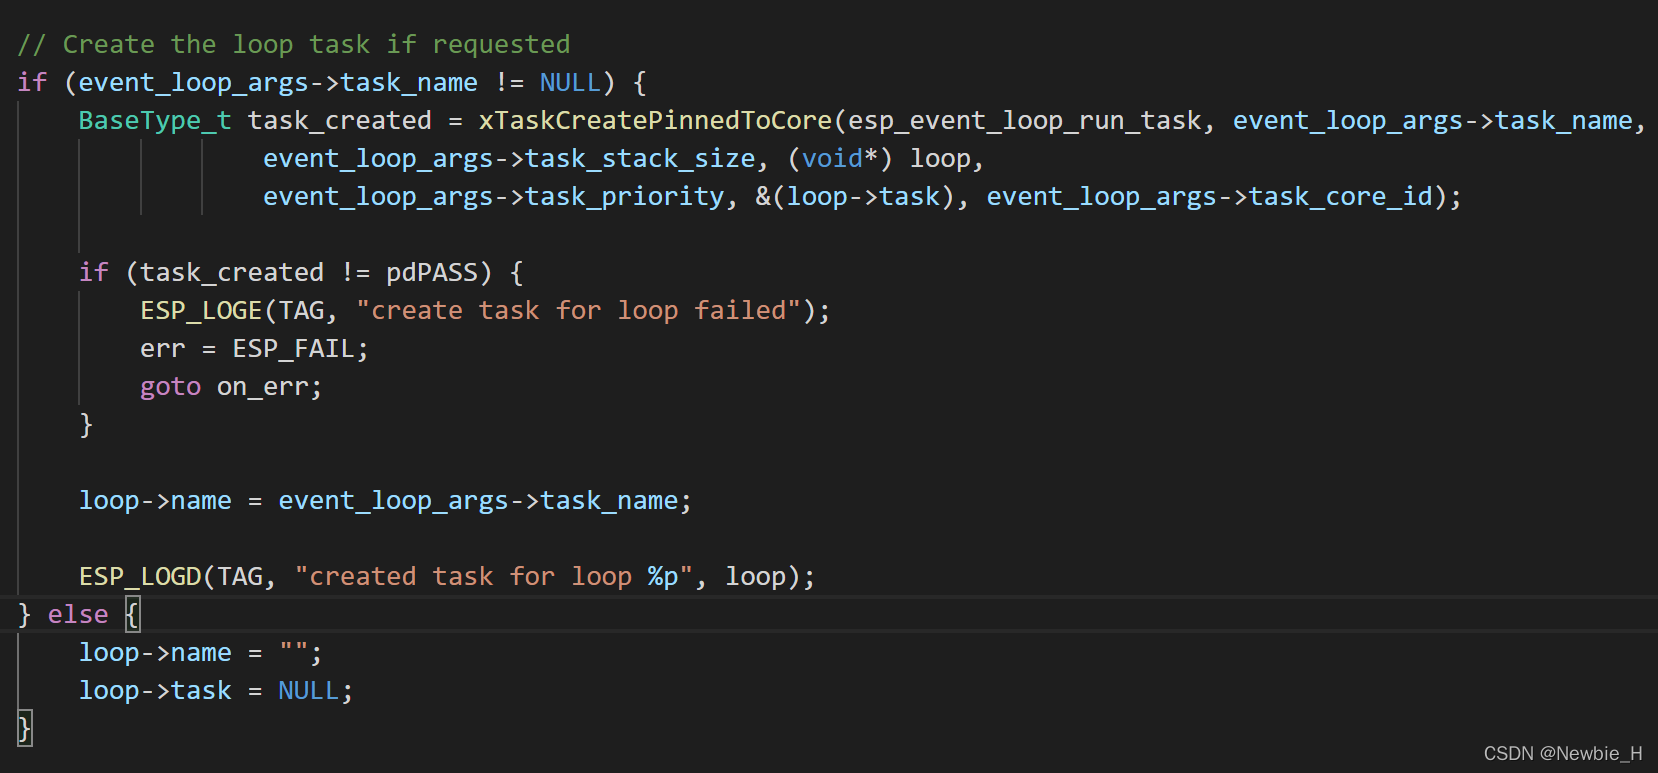This screenshot has width=1658, height=773.
Task: Click the on_err label name
Action: pyautogui.click(x=263, y=387)
